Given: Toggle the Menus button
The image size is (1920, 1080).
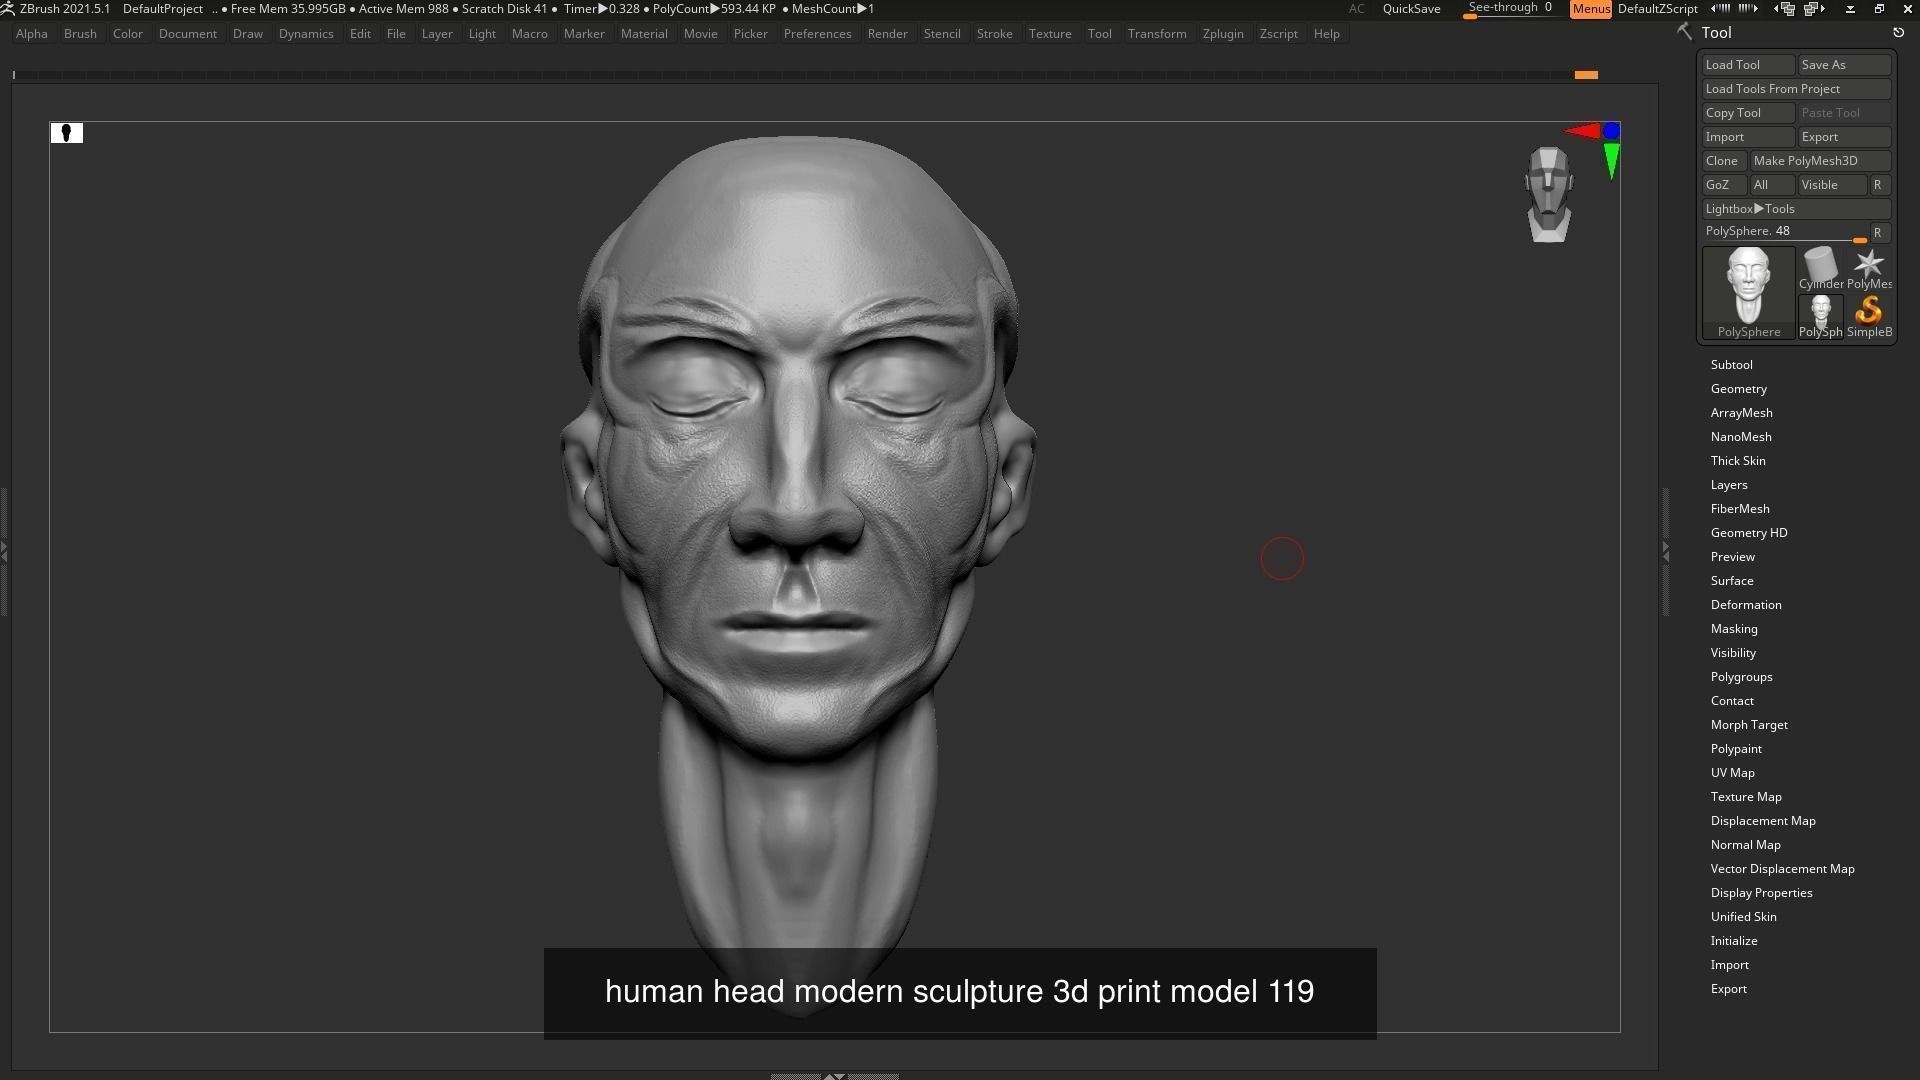Looking at the screenshot, I should click(x=1590, y=9).
